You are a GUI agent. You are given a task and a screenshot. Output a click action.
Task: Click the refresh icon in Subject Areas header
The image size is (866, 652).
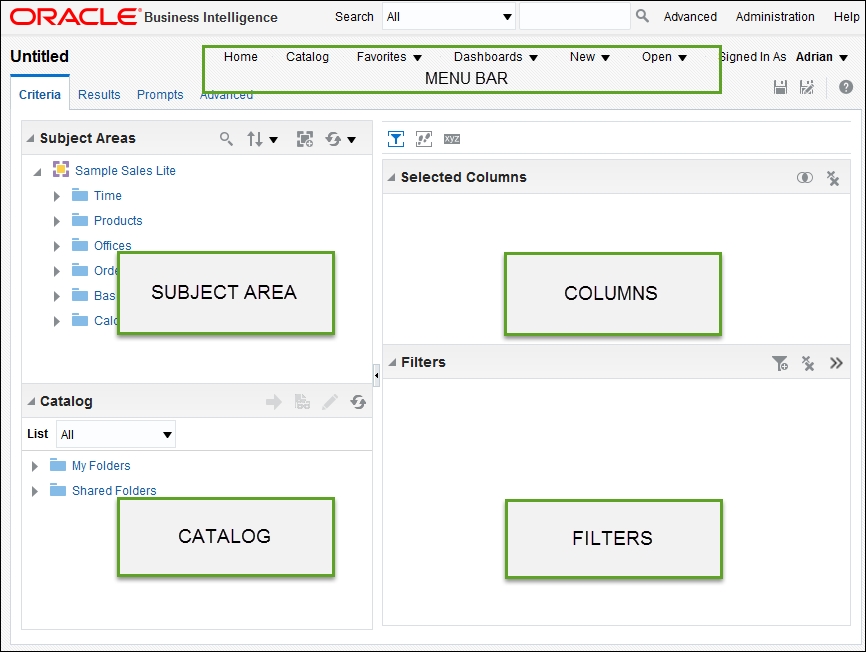coord(333,139)
